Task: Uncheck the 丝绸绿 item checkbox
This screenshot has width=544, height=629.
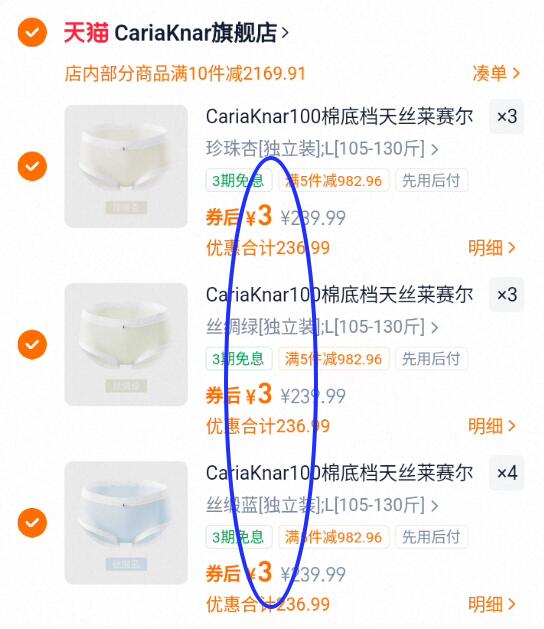Action: tap(32, 344)
